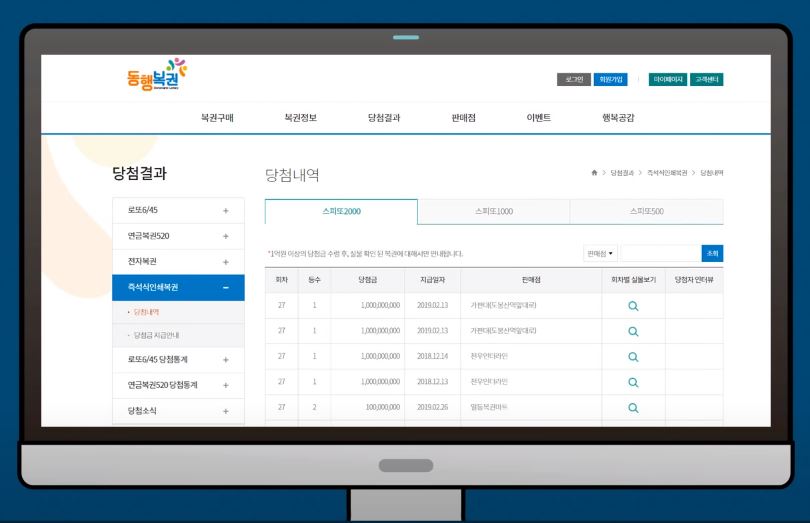Open the 이벤트 menu
This screenshot has height=523, width=810.
click(539, 118)
